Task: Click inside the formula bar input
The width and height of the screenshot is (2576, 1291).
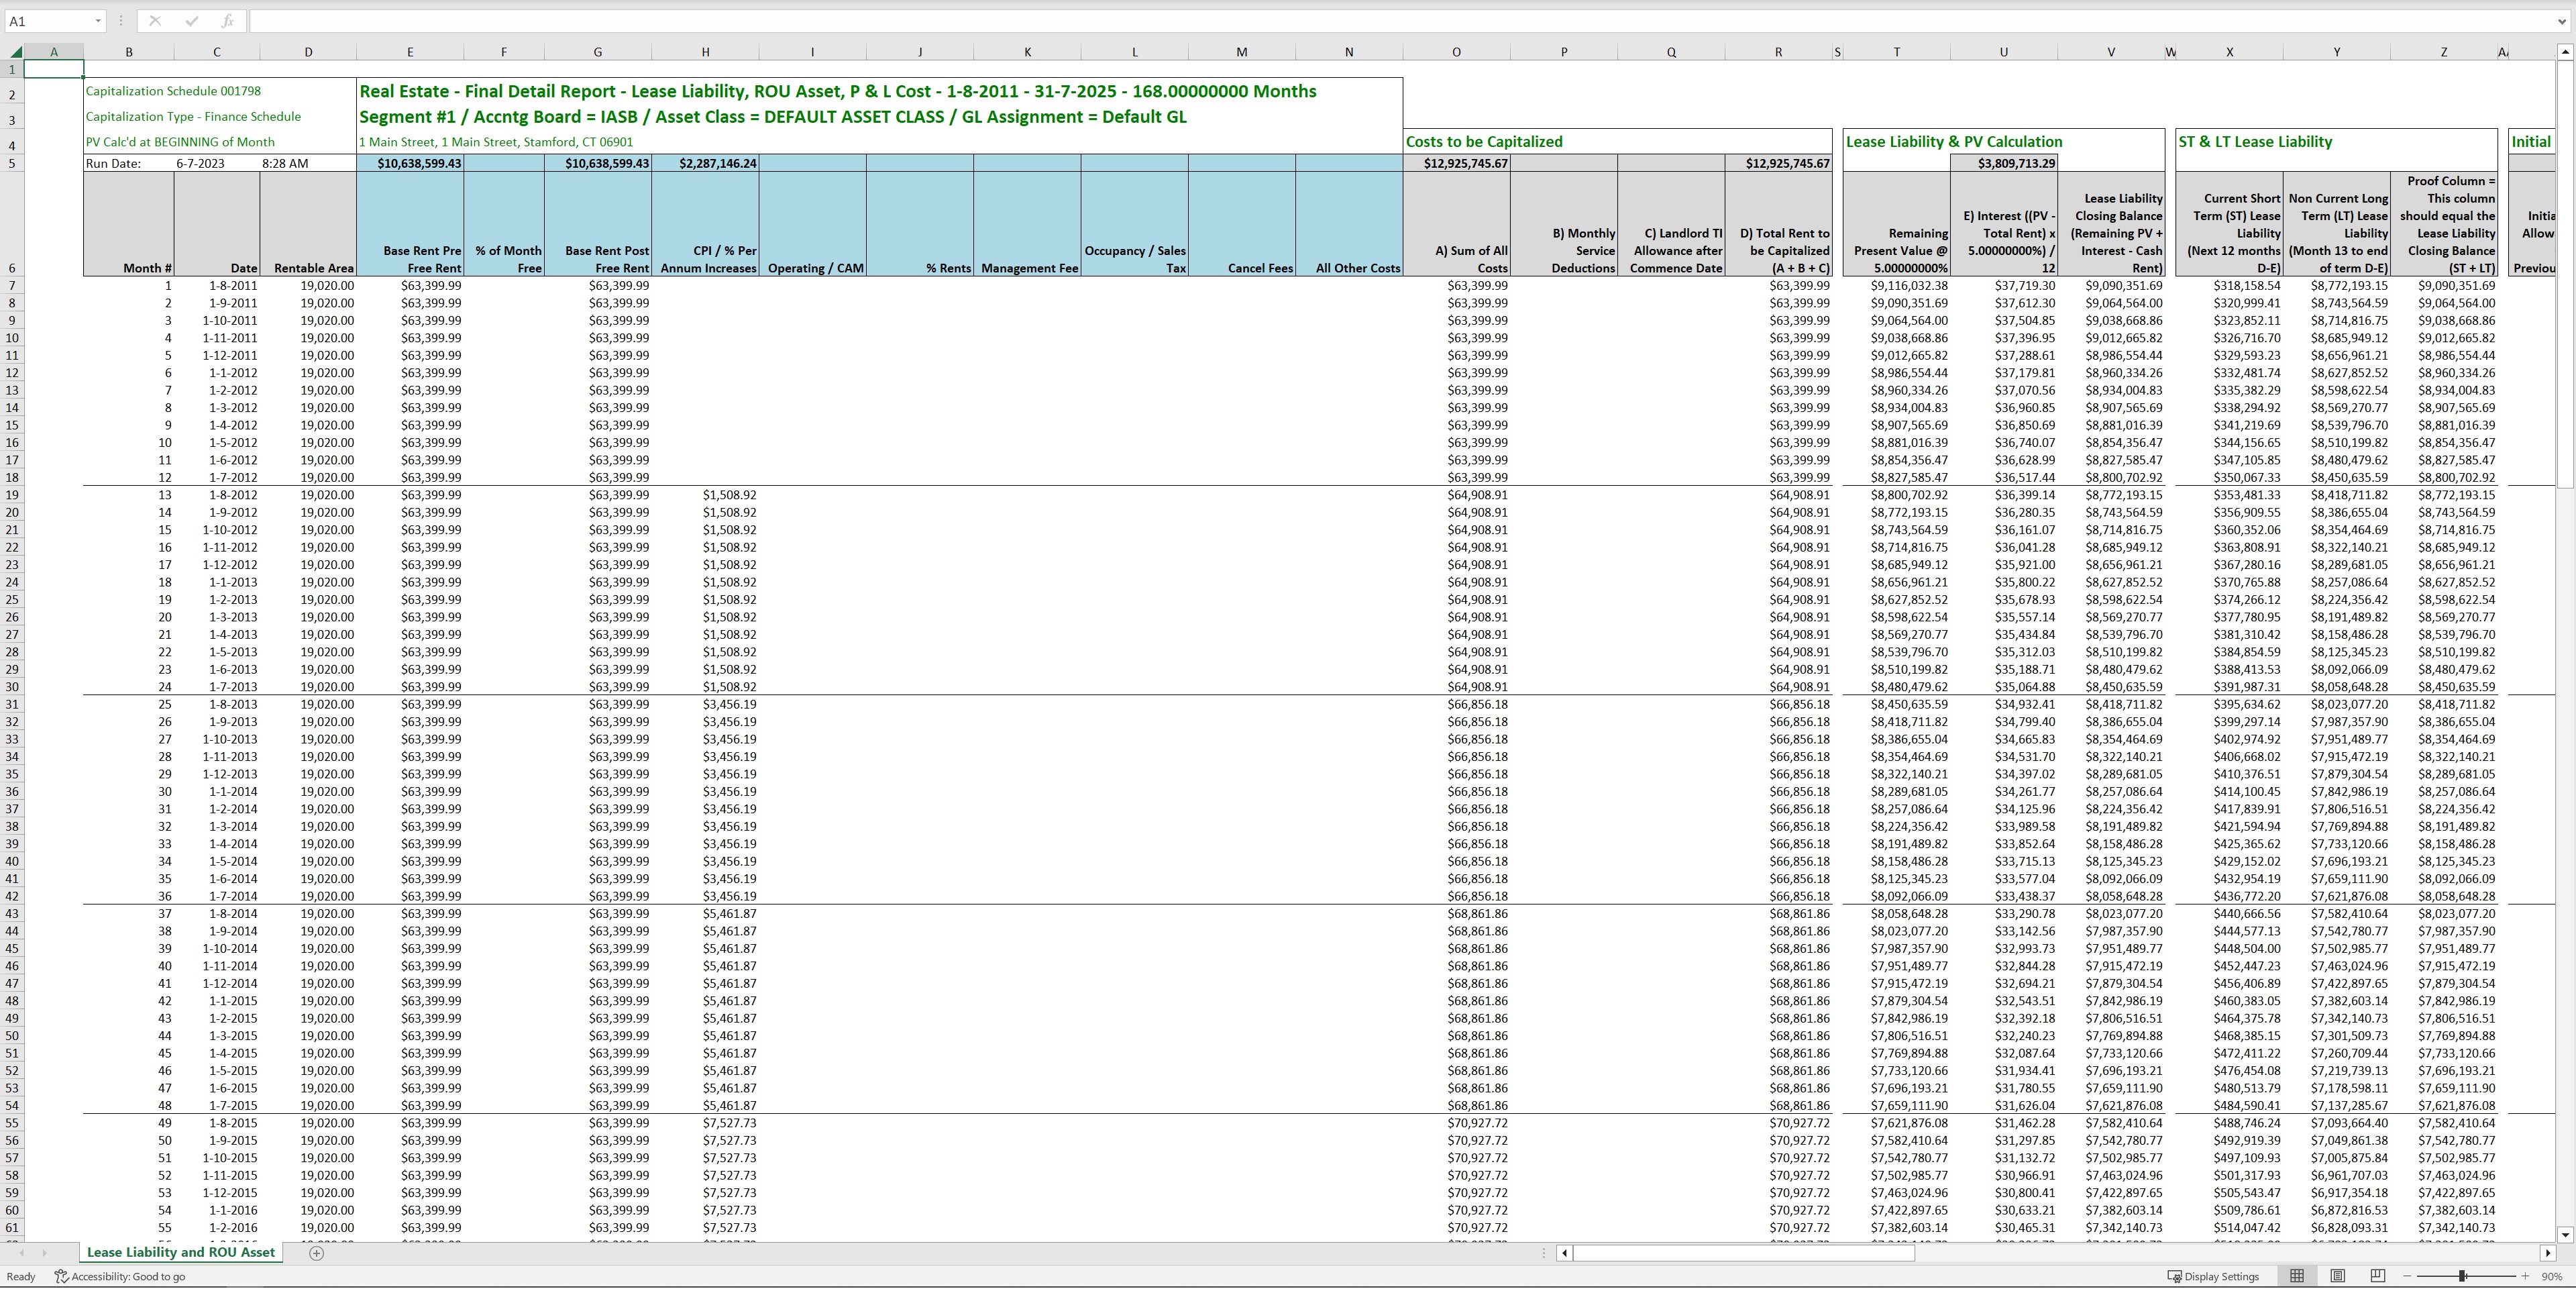Action: pos(1400,21)
